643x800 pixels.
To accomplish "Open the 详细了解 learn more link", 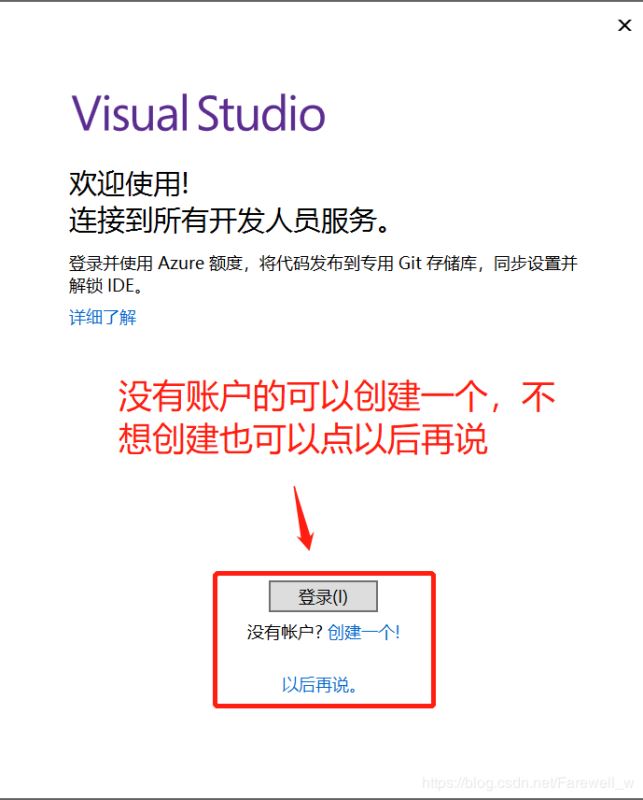I will (x=103, y=317).
